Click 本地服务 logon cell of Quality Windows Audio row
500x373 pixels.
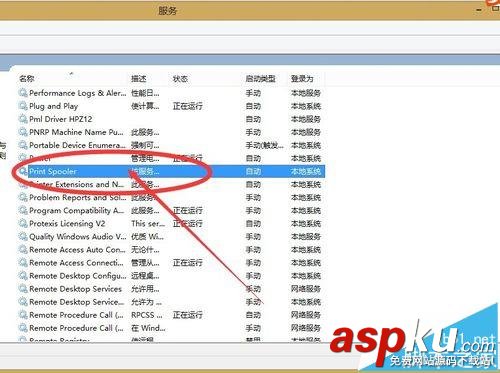pyautogui.click(x=306, y=236)
